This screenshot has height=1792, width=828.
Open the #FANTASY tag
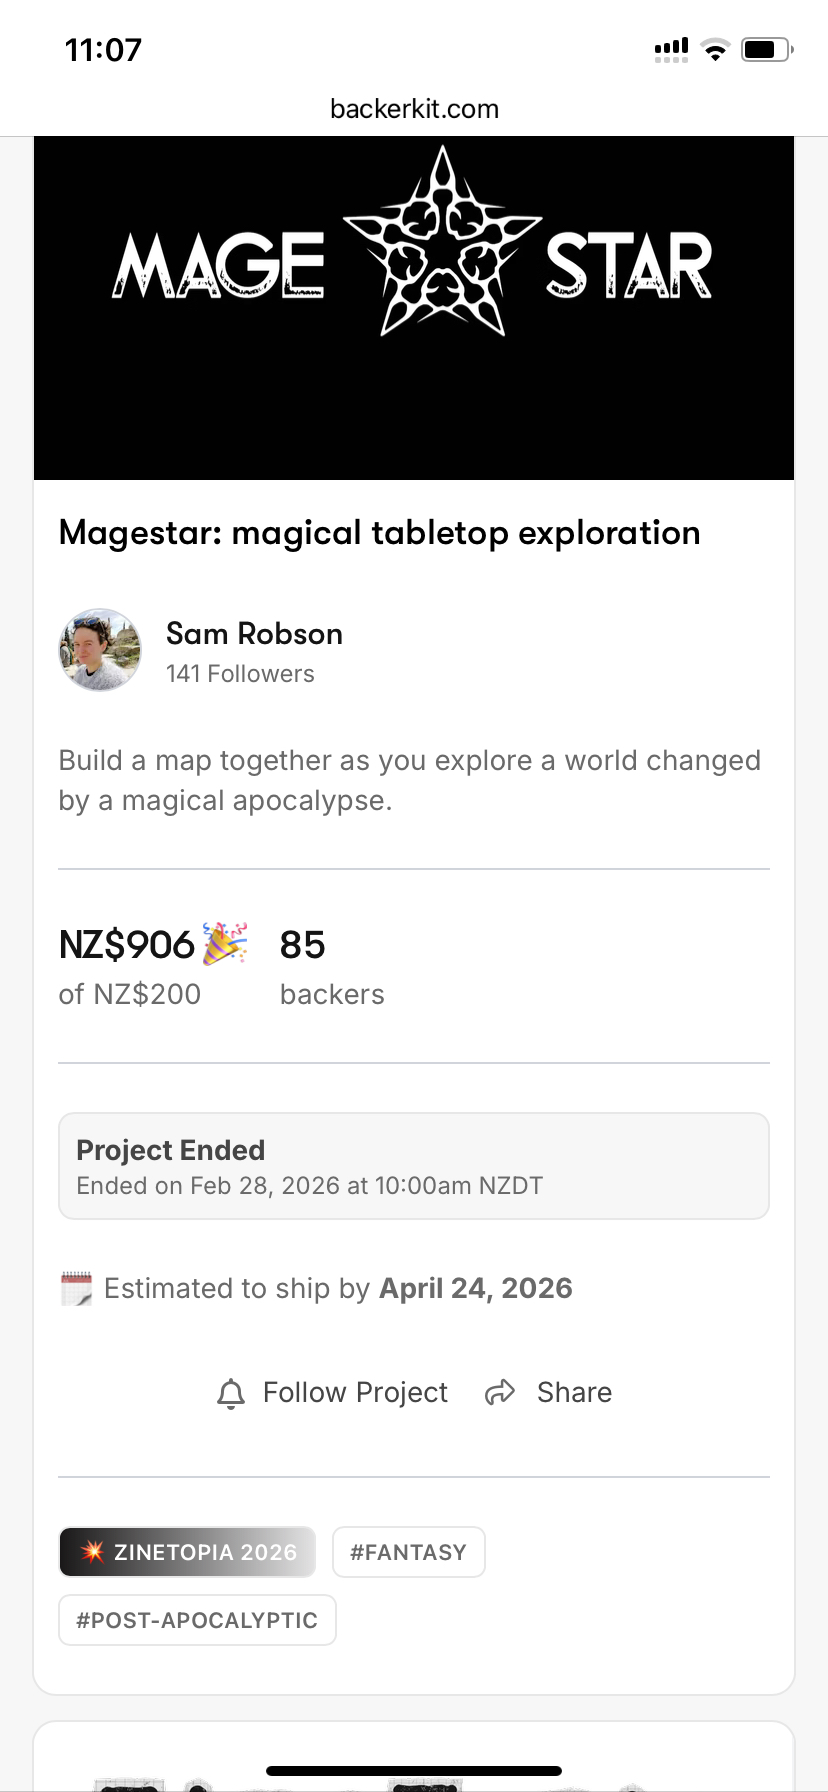click(408, 1552)
